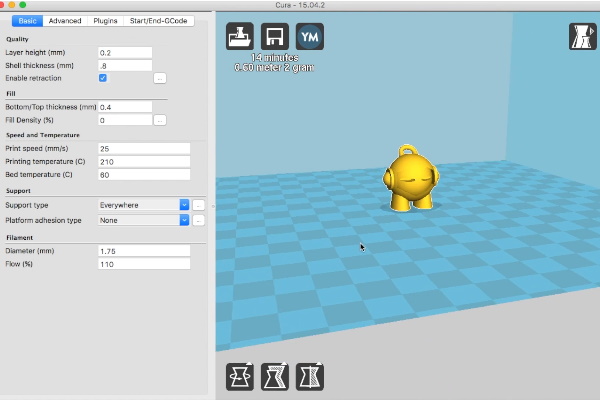600x400 pixels.
Task: Click ellipsis button beside Fill Density
Action: [160, 120]
